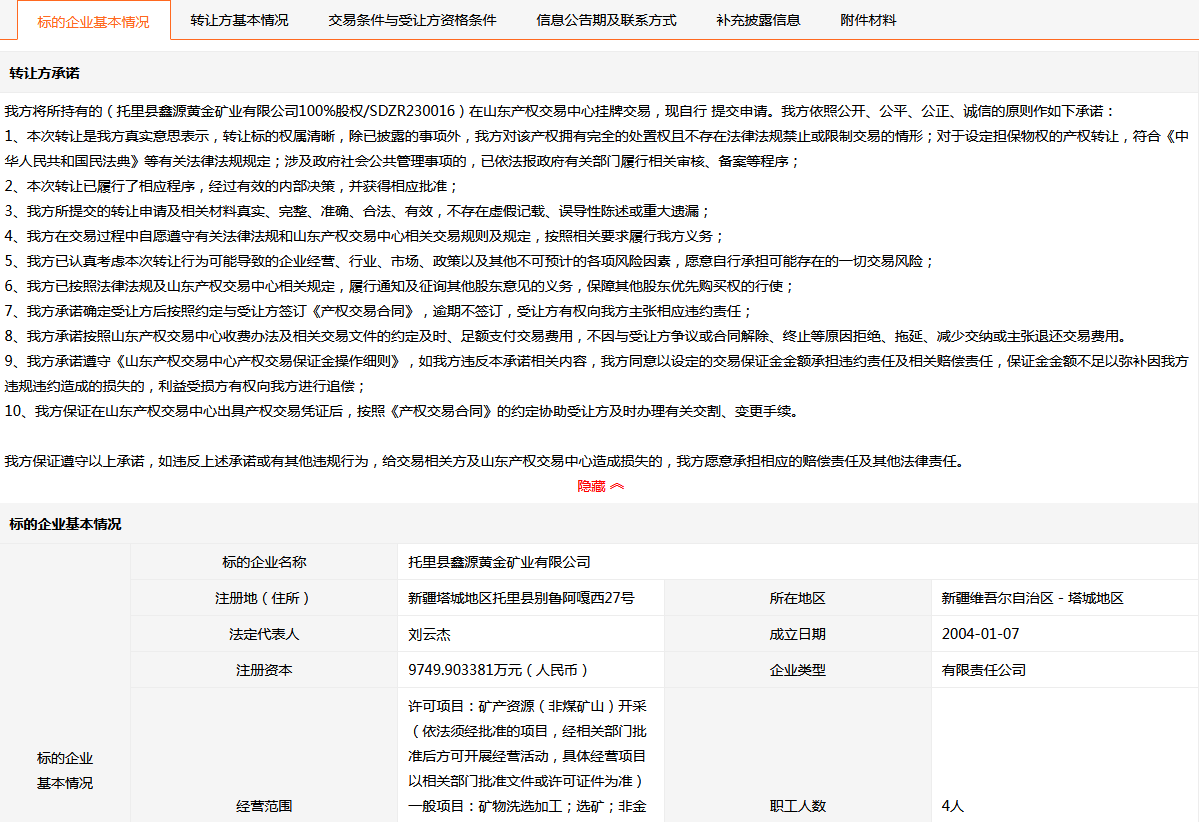Viewport: 1202px width, 822px height.
Task: Click commitment item 10 about 产权交易凭证
Action: [x=401, y=411]
